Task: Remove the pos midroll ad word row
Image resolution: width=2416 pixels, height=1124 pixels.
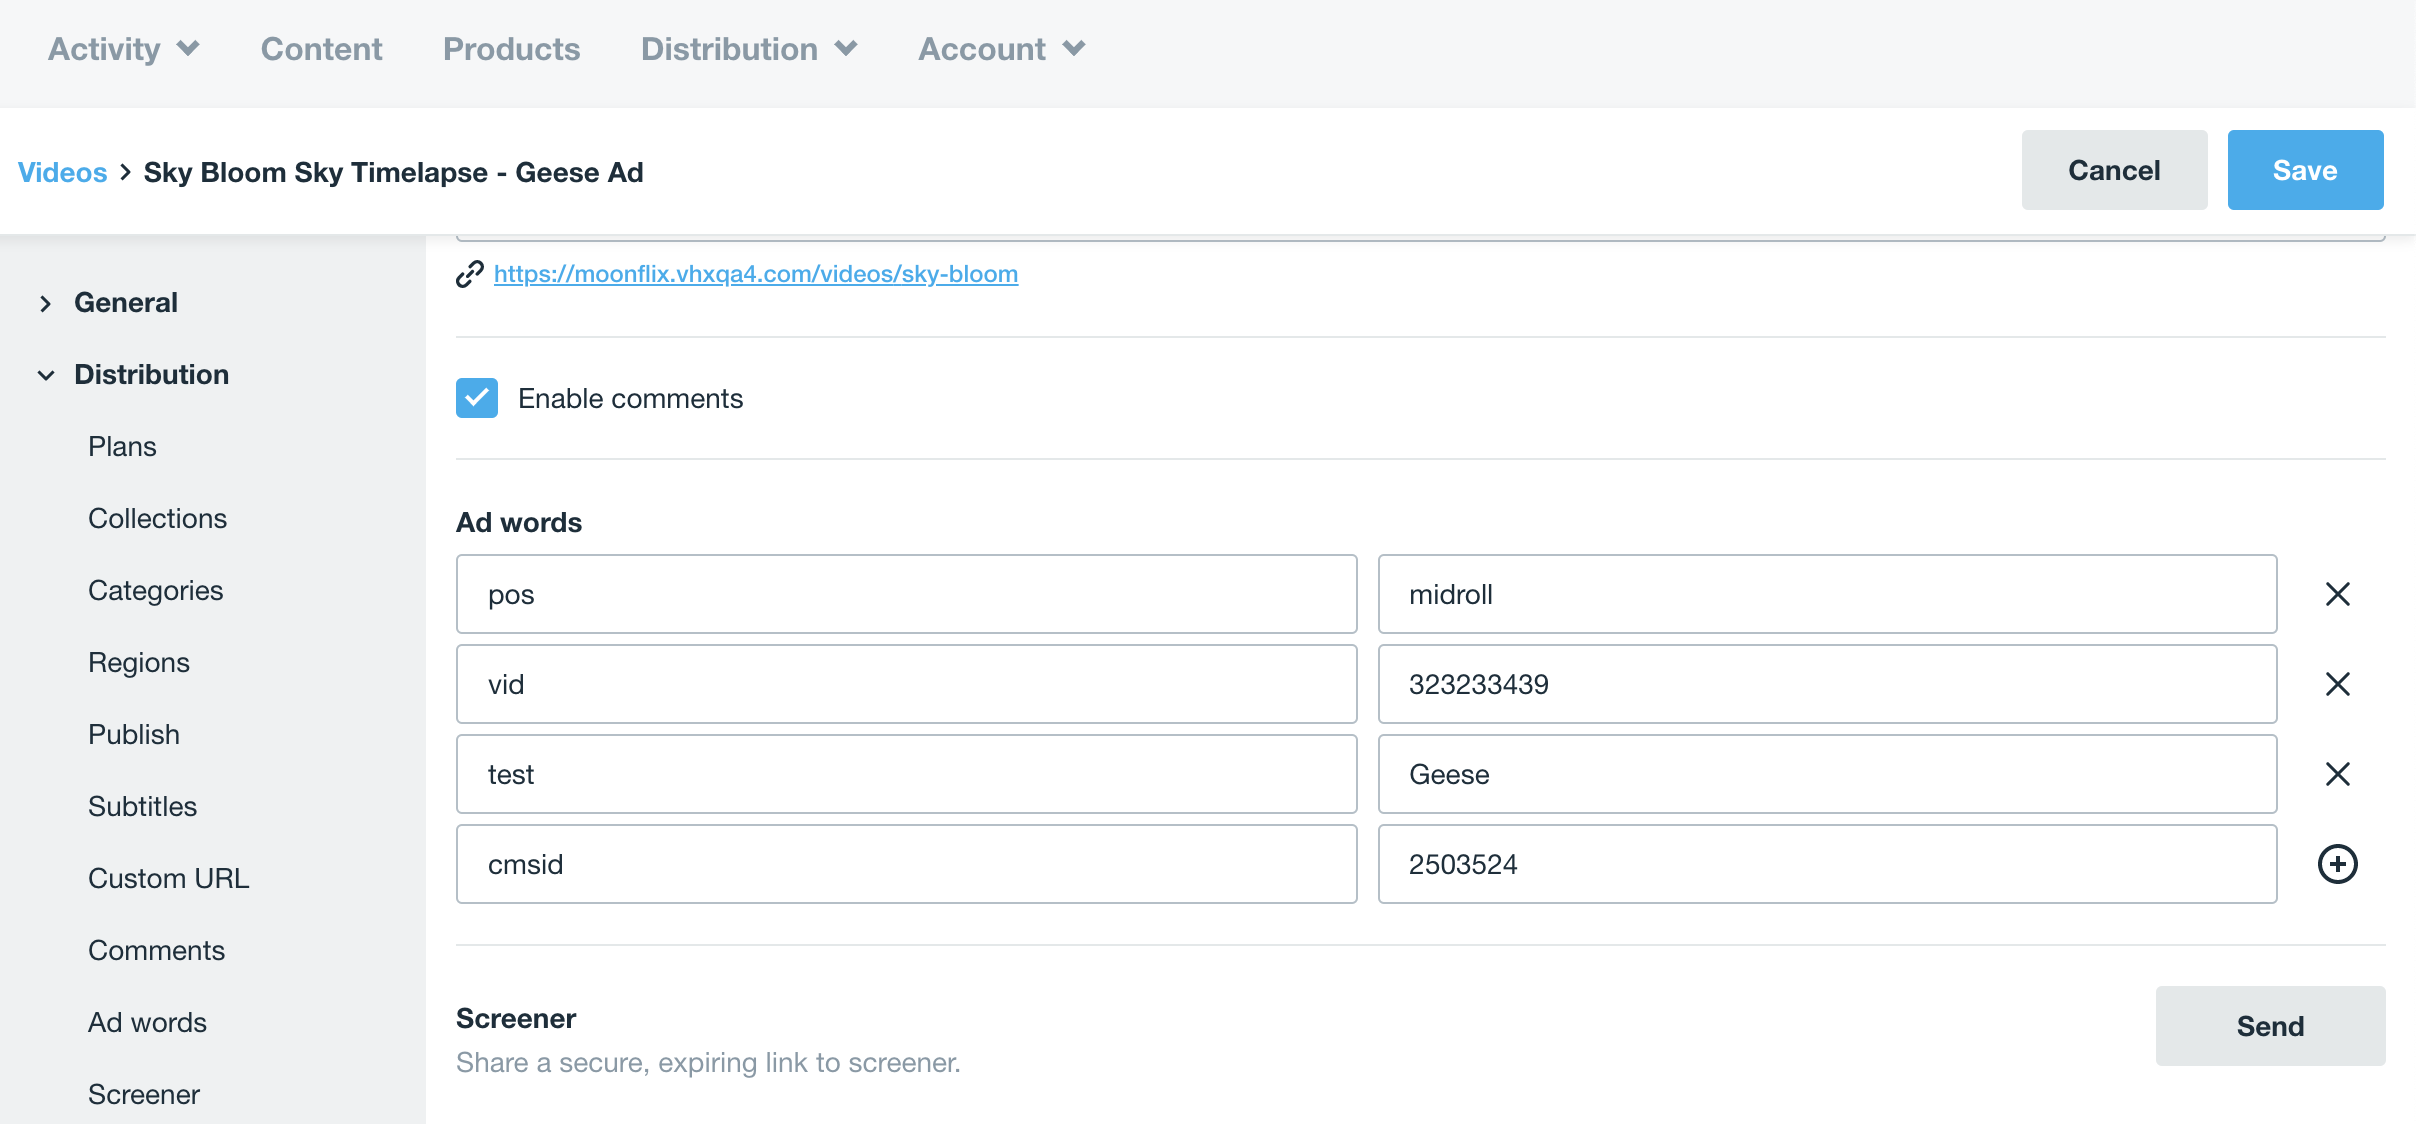Action: (x=2337, y=594)
